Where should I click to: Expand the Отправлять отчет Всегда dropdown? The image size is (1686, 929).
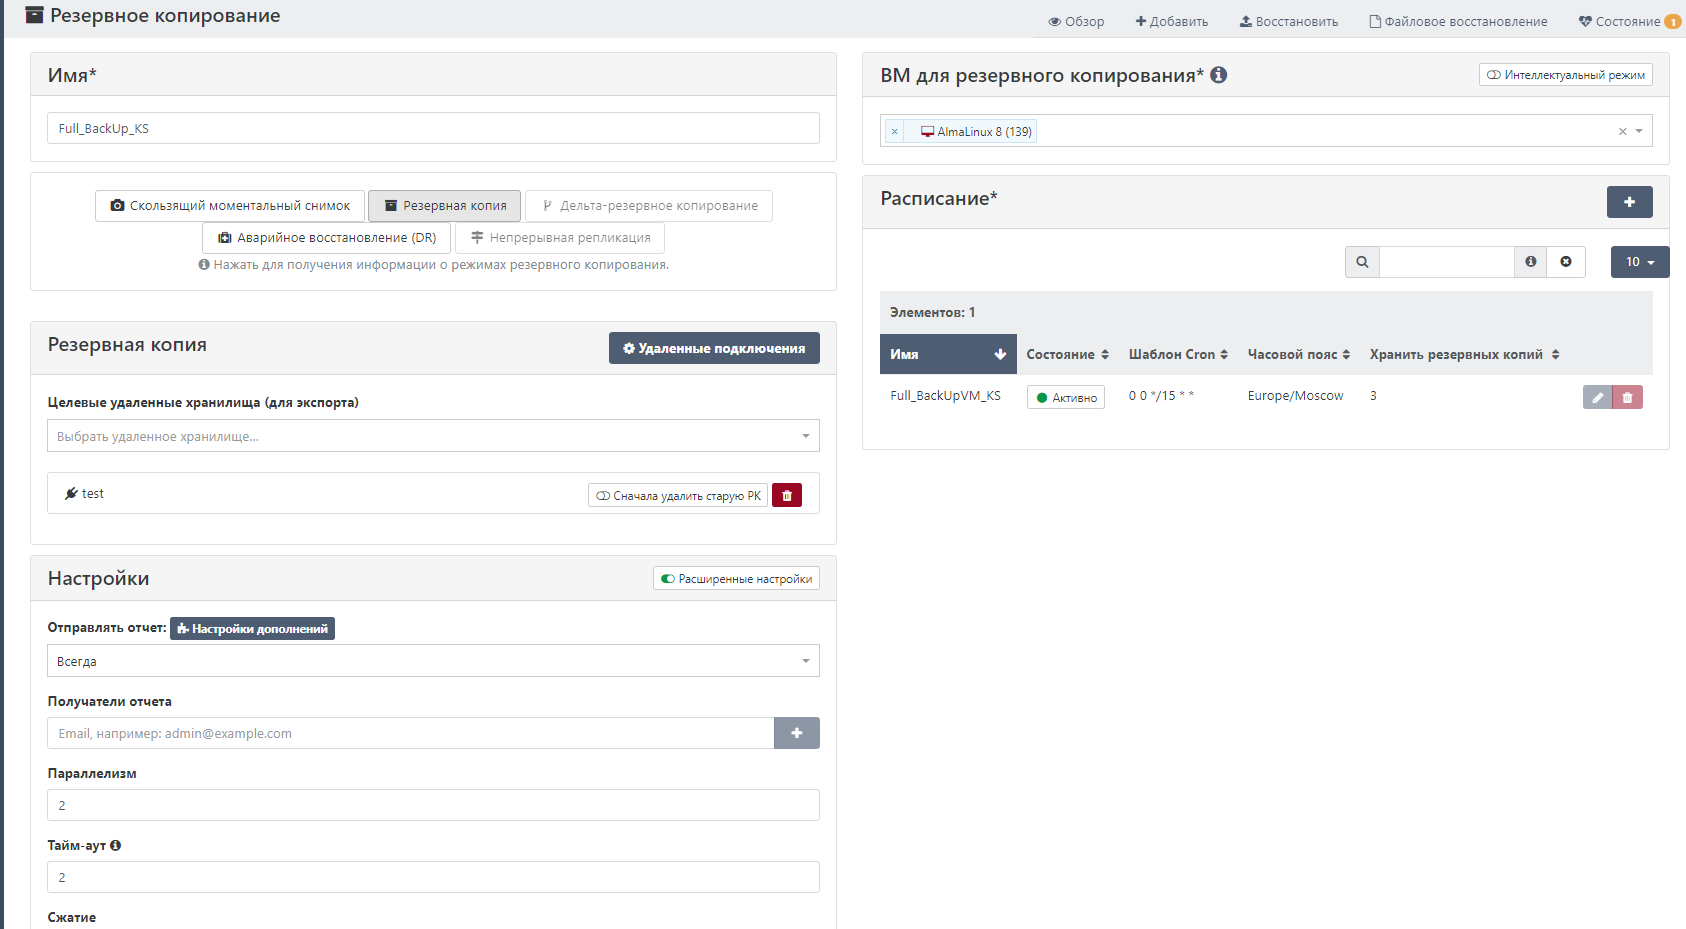click(433, 661)
